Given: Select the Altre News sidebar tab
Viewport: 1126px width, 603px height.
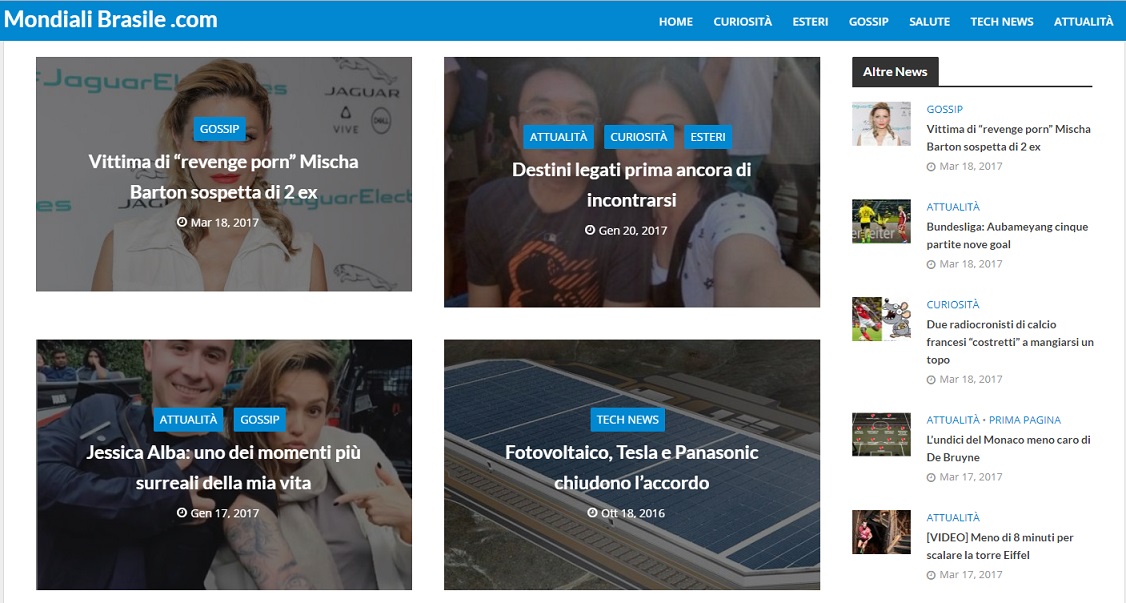Looking at the screenshot, I should 895,72.
